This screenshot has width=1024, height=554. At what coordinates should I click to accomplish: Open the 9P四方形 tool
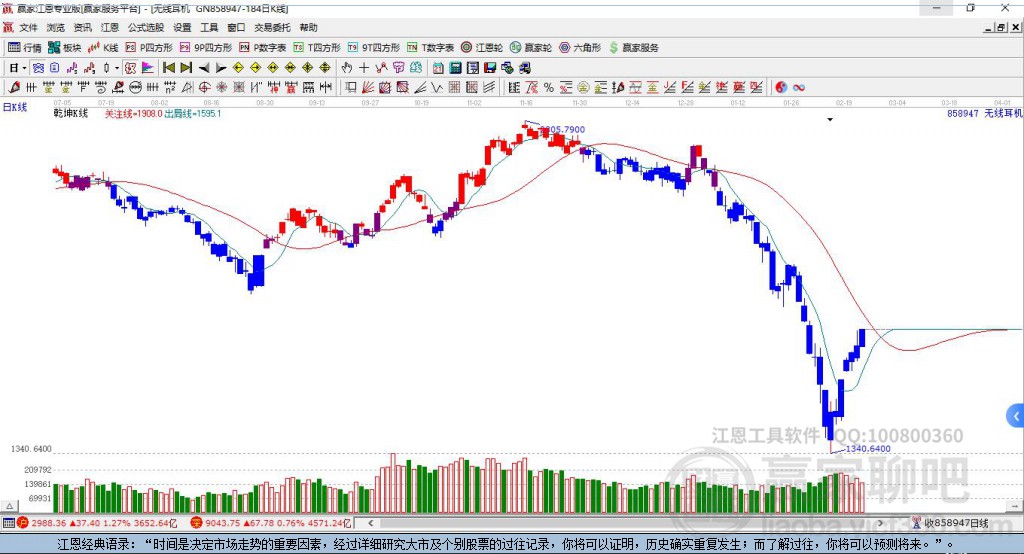pos(206,48)
